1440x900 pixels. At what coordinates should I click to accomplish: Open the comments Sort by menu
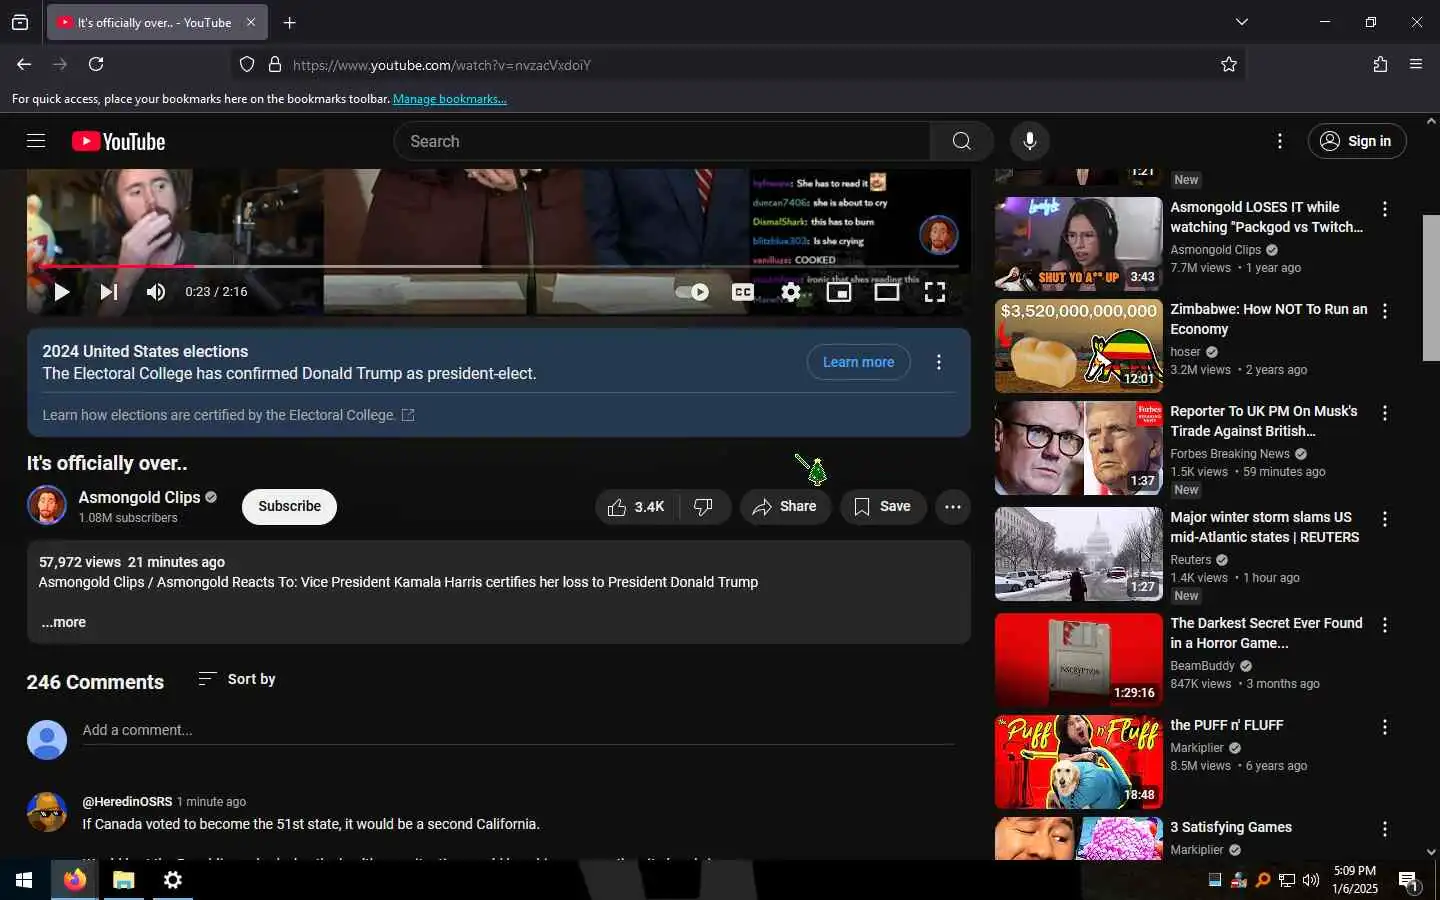(236, 679)
